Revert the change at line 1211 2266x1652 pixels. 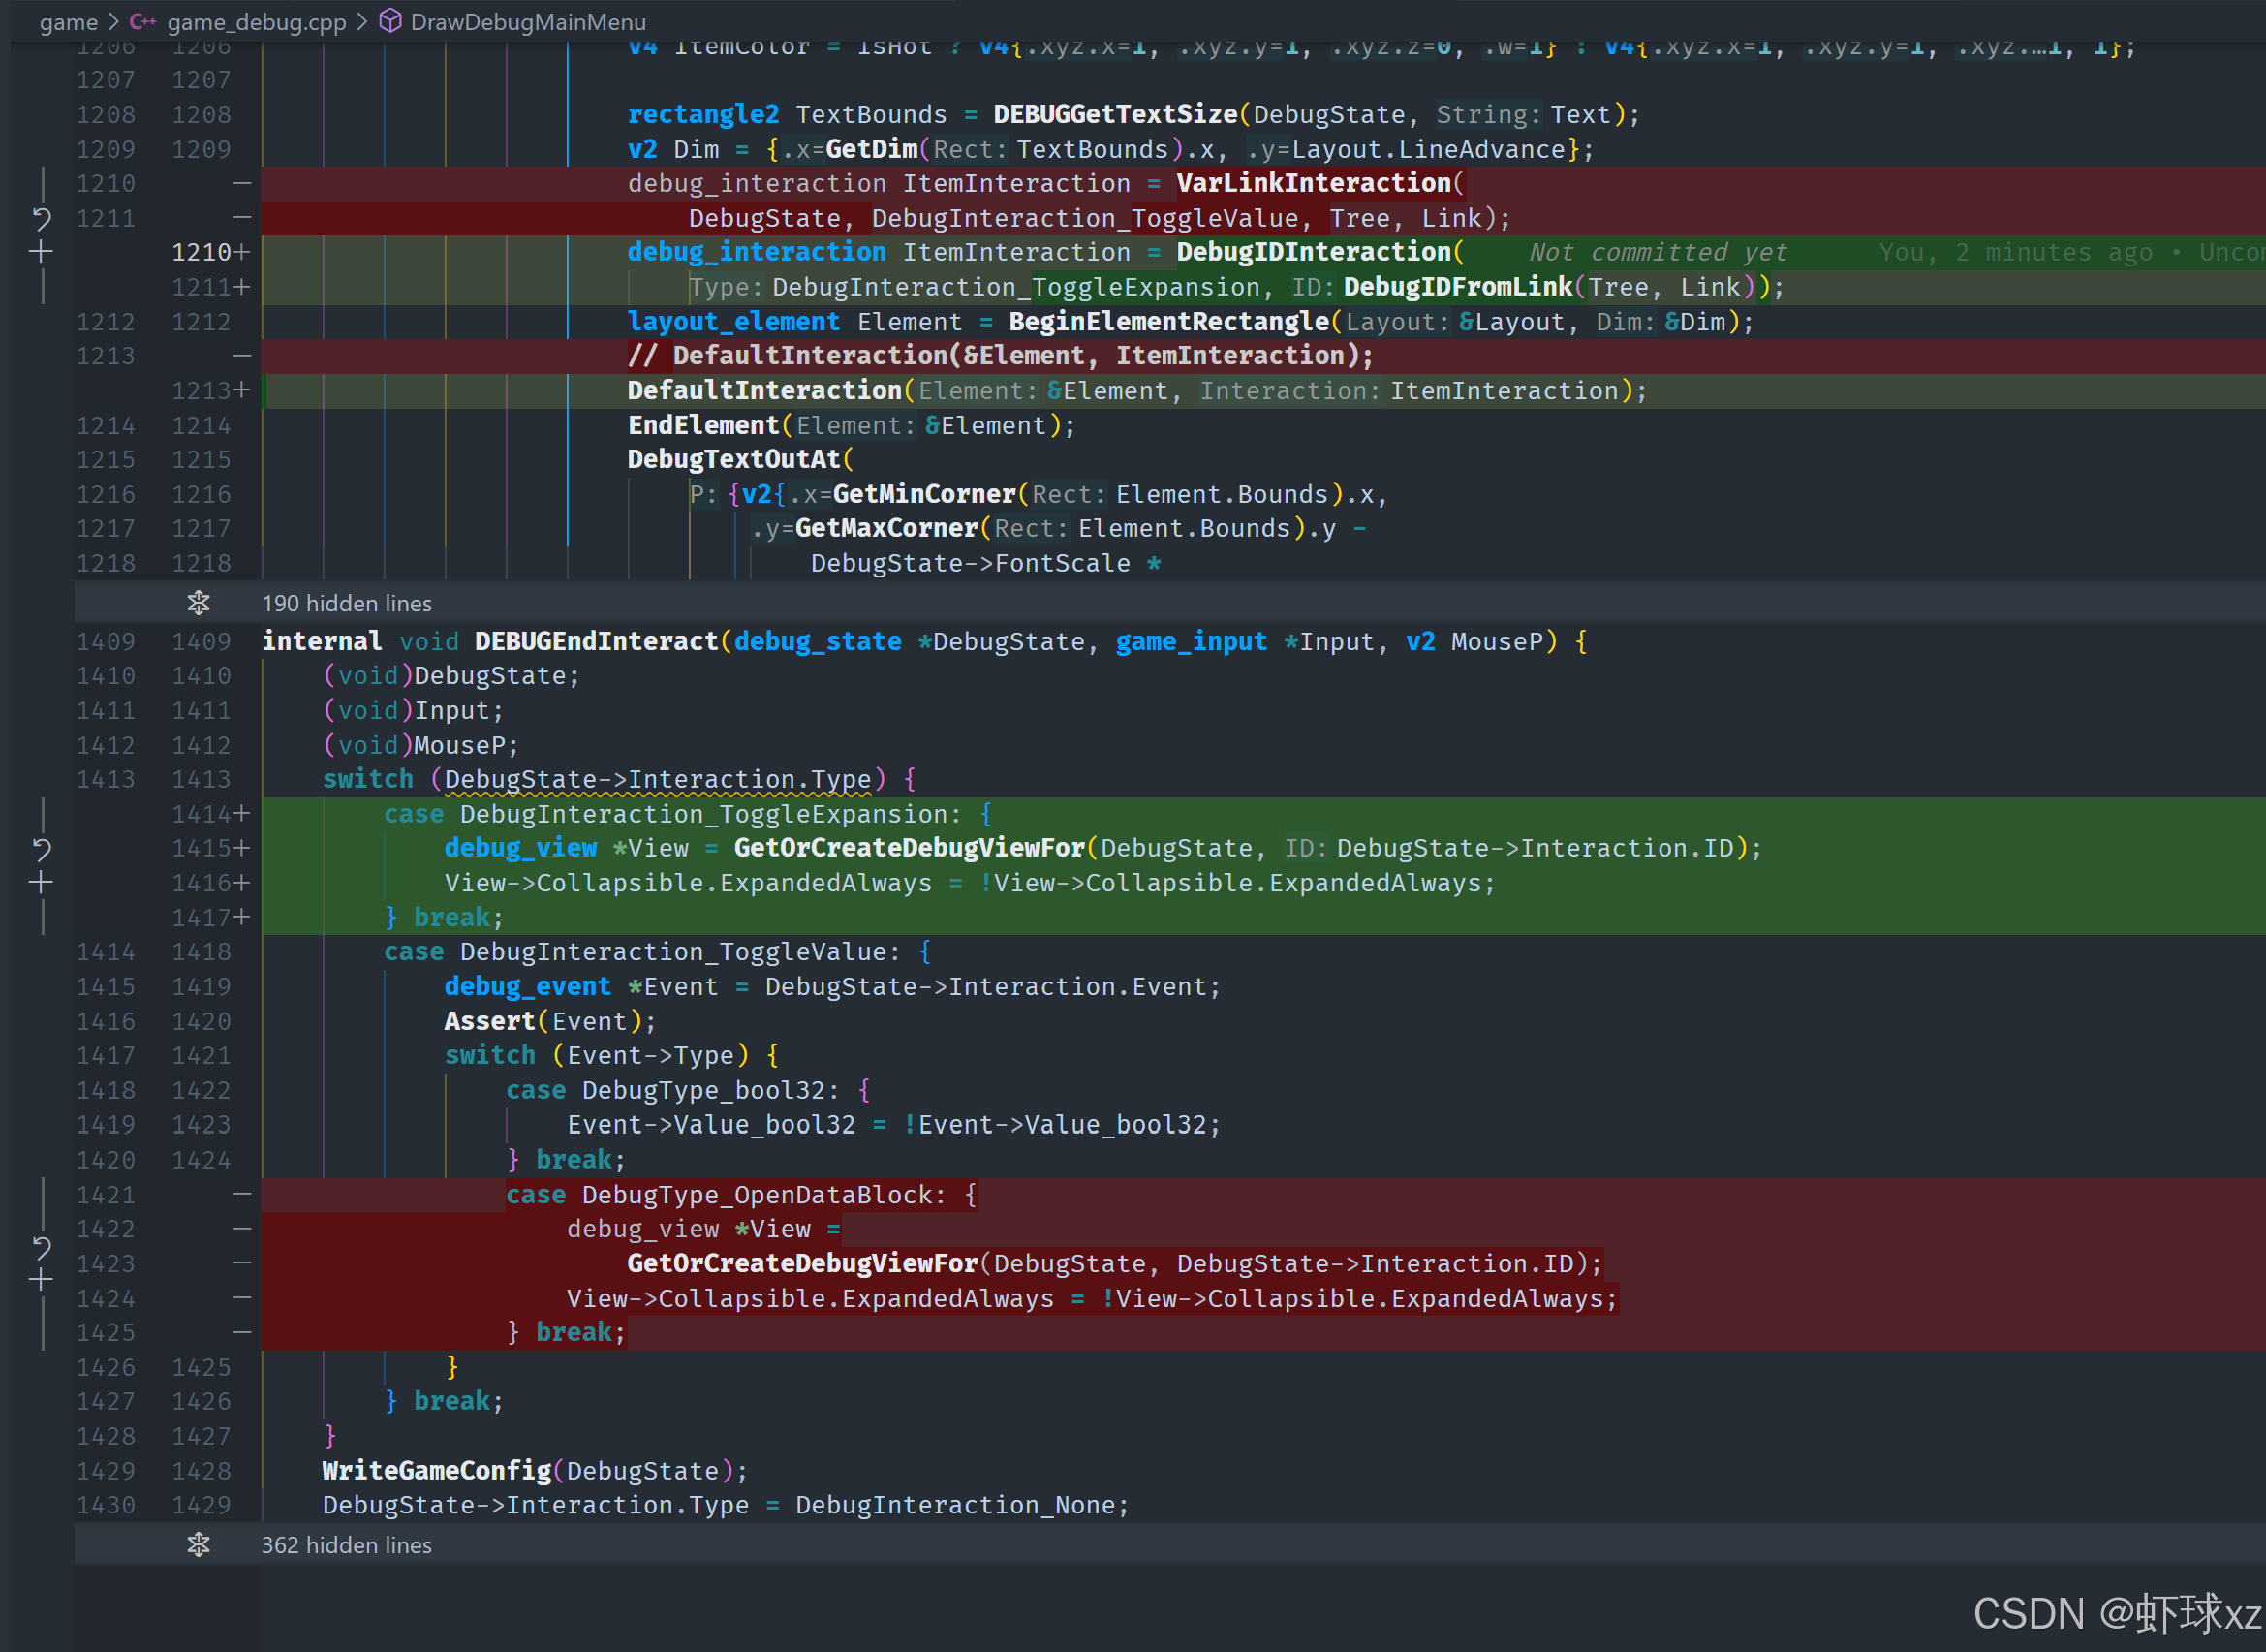coord(41,217)
